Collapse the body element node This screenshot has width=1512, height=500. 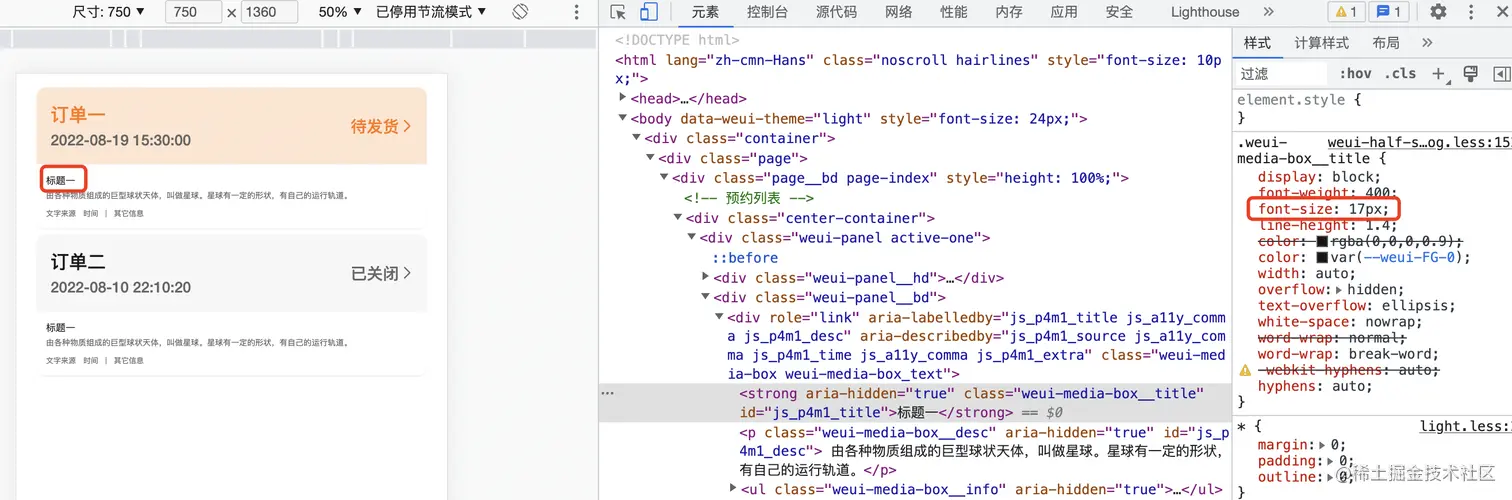623,118
